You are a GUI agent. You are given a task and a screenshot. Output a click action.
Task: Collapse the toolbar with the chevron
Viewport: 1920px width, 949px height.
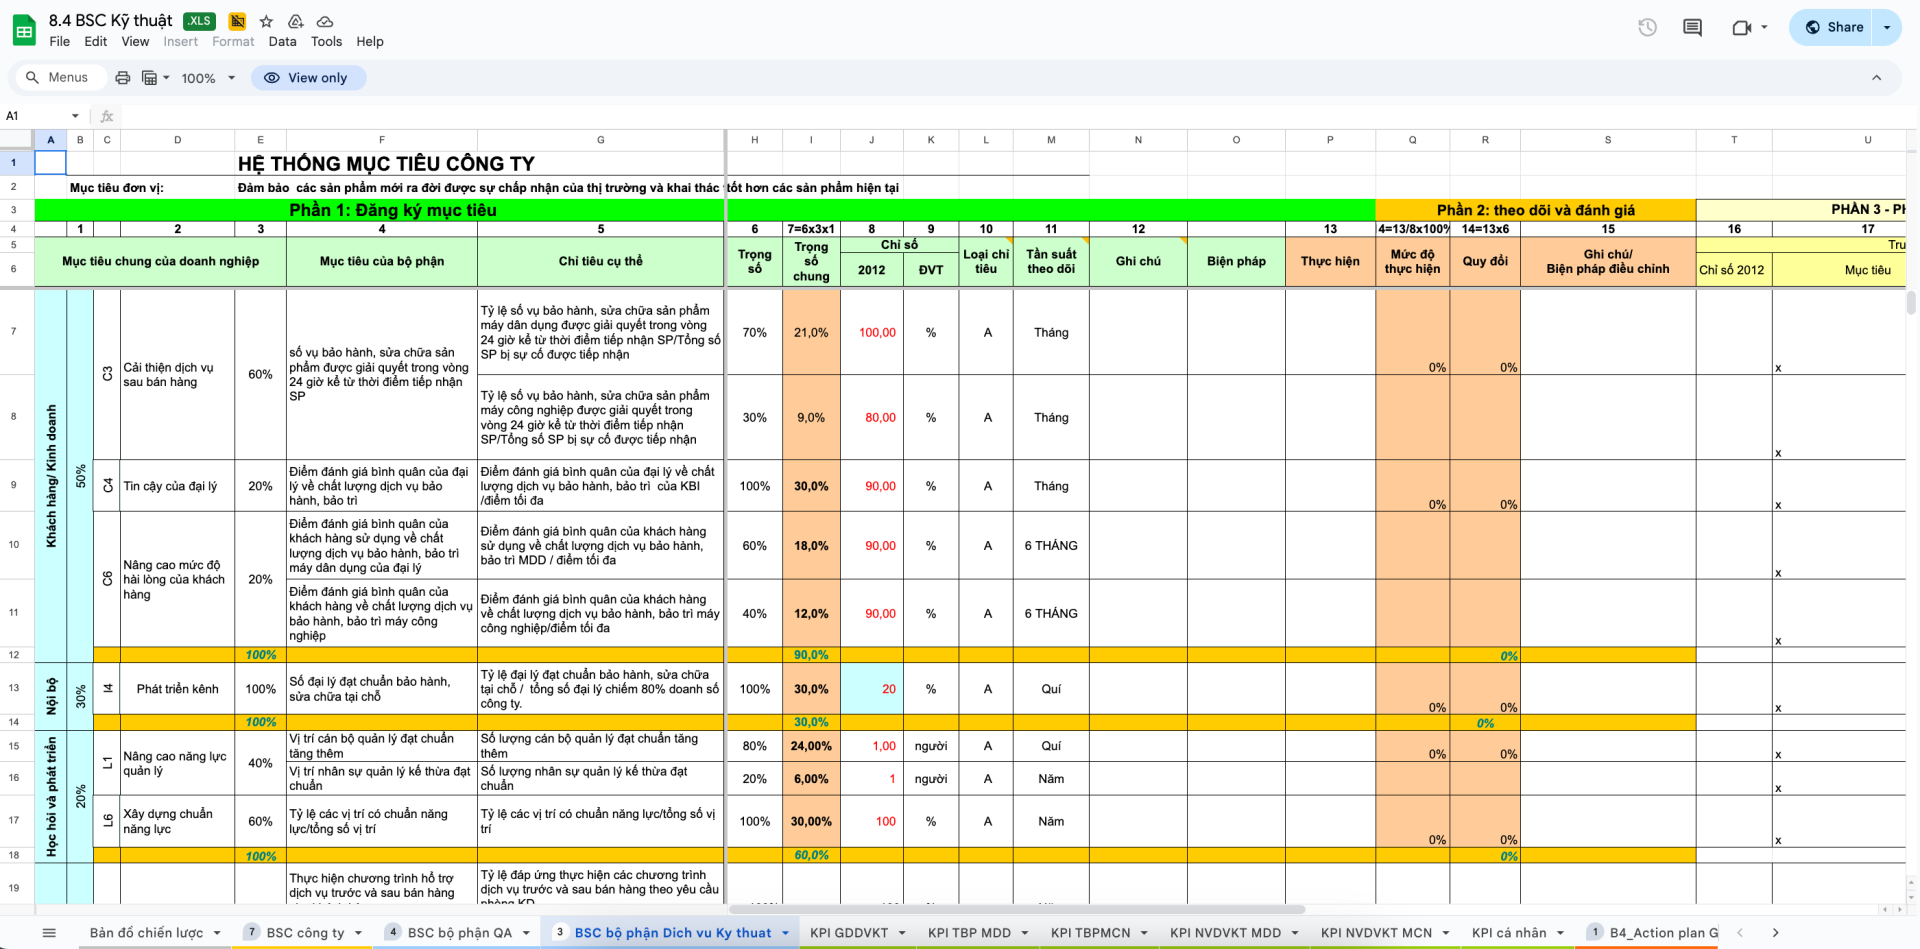[x=1876, y=78]
